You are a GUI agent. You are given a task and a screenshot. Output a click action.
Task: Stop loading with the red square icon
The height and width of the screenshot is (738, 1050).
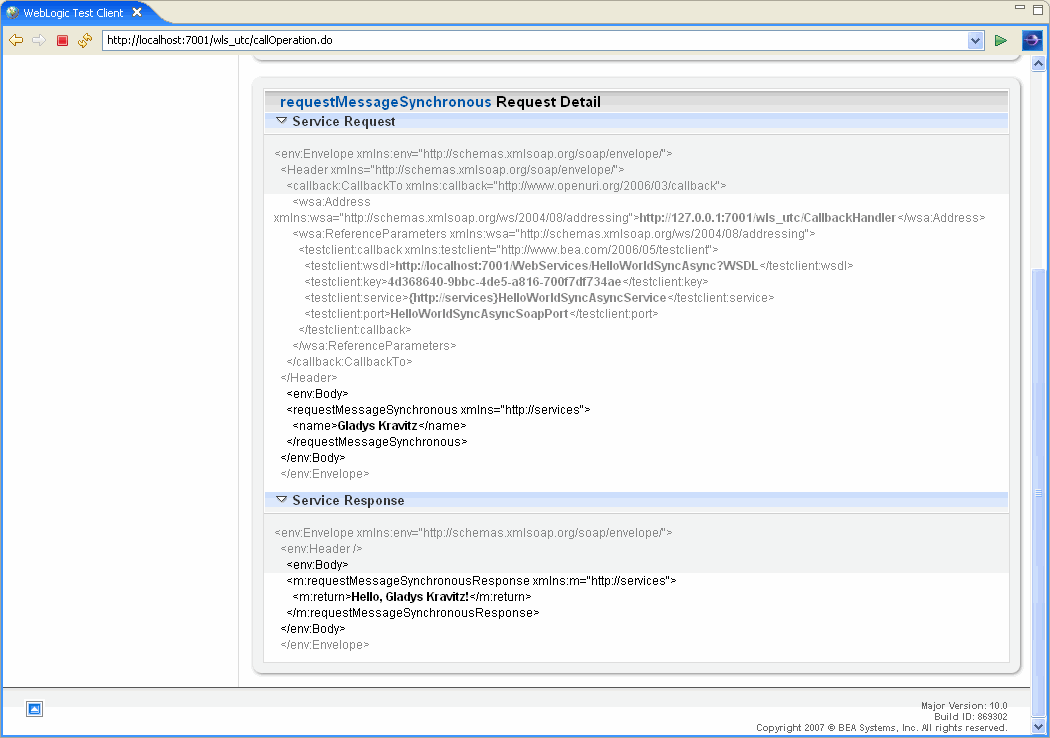[x=62, y=40]
